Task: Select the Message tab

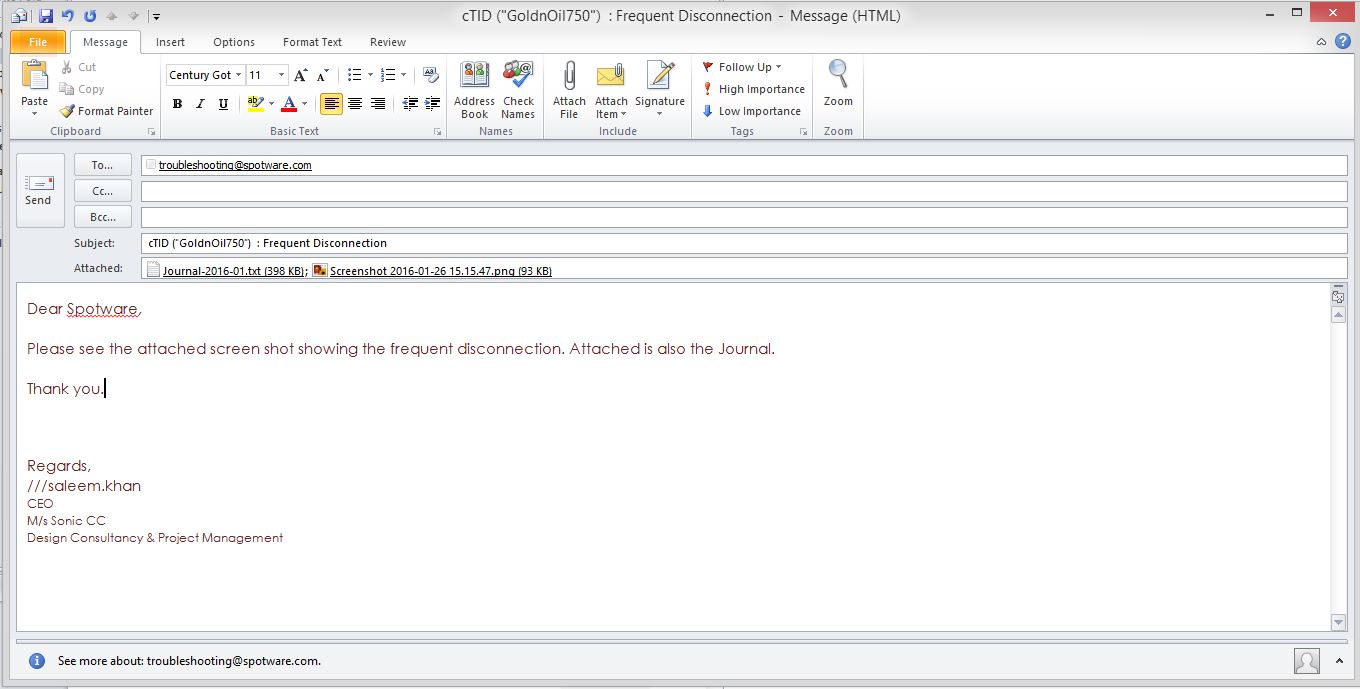Action: click(105, 42)
